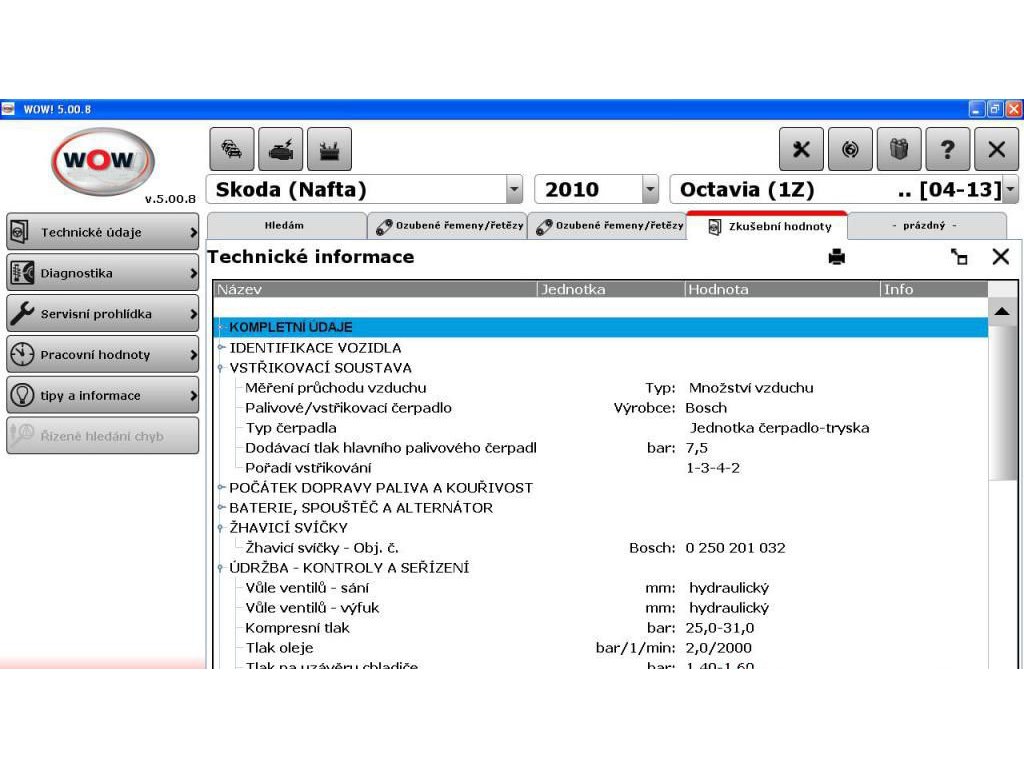Viewport: 1024px width, 768px height.
Task: Print the technical information
Action: coord(837,257)
